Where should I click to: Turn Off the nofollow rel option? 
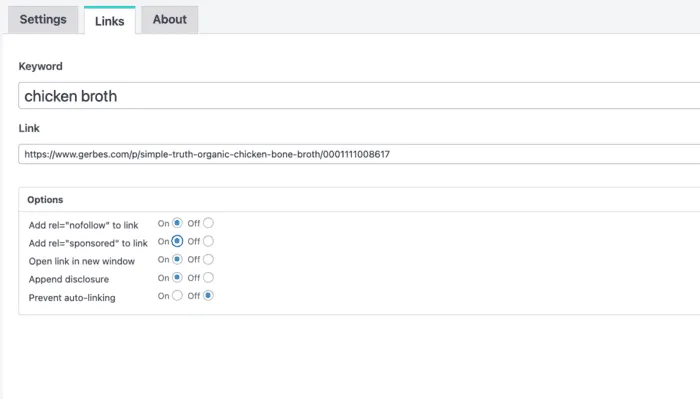(x=208, y=223)
